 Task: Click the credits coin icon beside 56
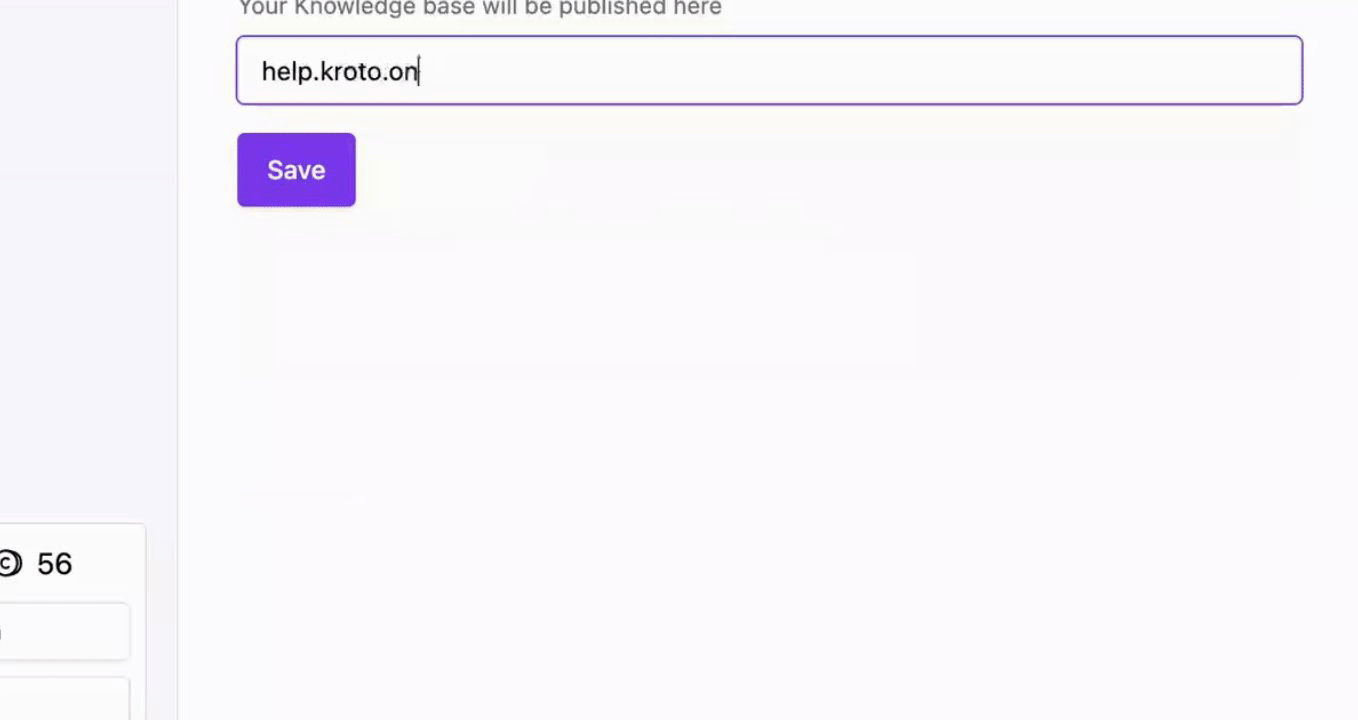[x=9, y=564]
